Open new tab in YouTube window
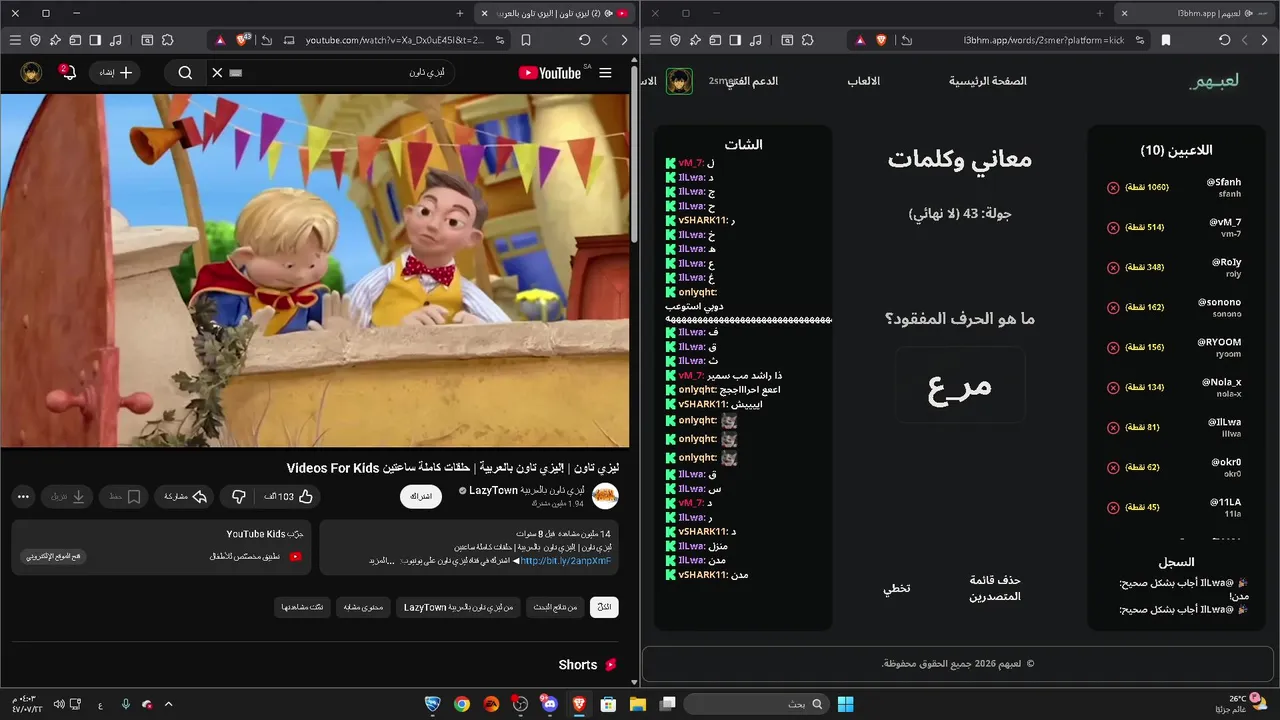The height and width of the screenshot is (720, 1280). point(460,13)
